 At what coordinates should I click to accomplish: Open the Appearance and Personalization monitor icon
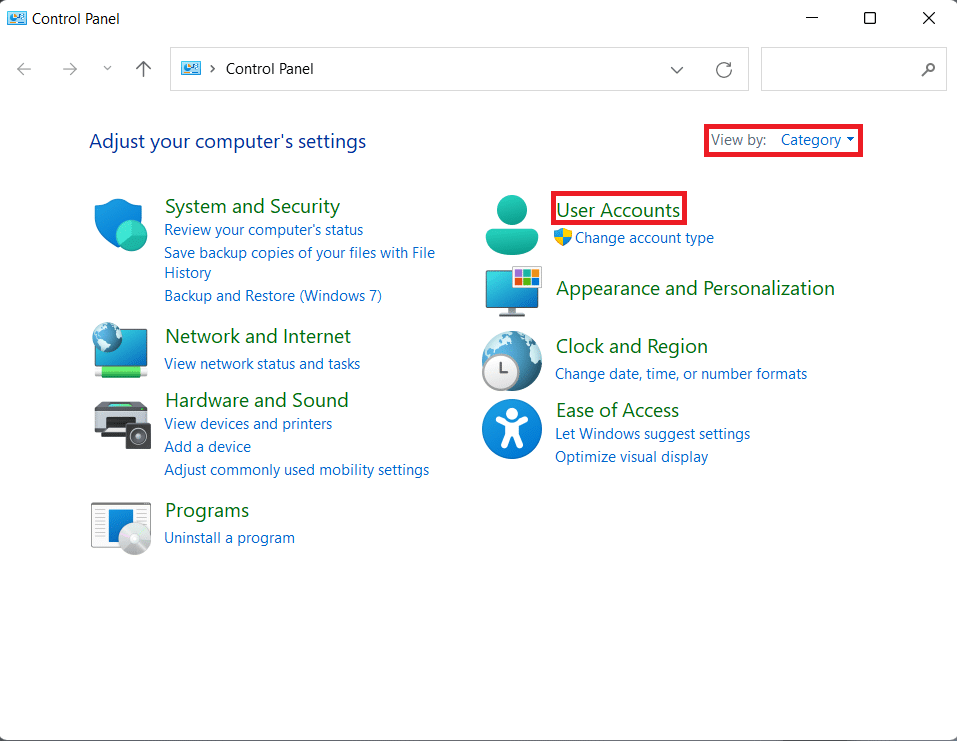coord(512,289)
